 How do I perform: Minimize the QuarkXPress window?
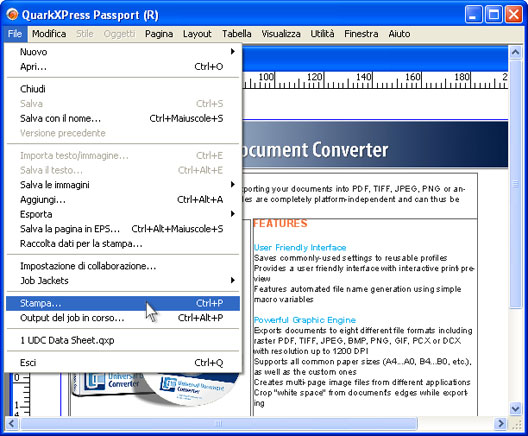click(x=473, y=15)
